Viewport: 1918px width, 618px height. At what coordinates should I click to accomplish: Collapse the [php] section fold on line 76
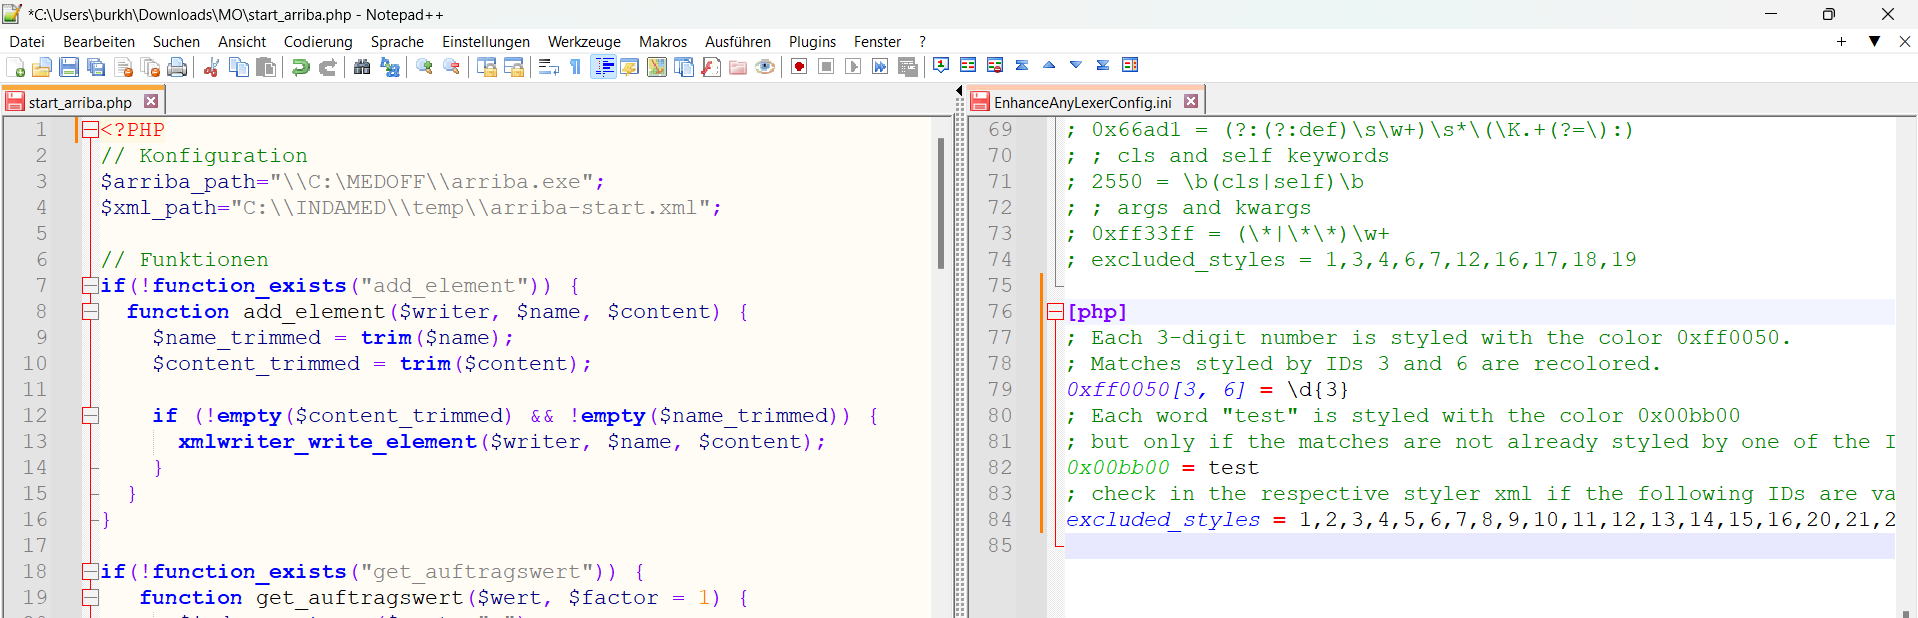[x=1055, y=311]
